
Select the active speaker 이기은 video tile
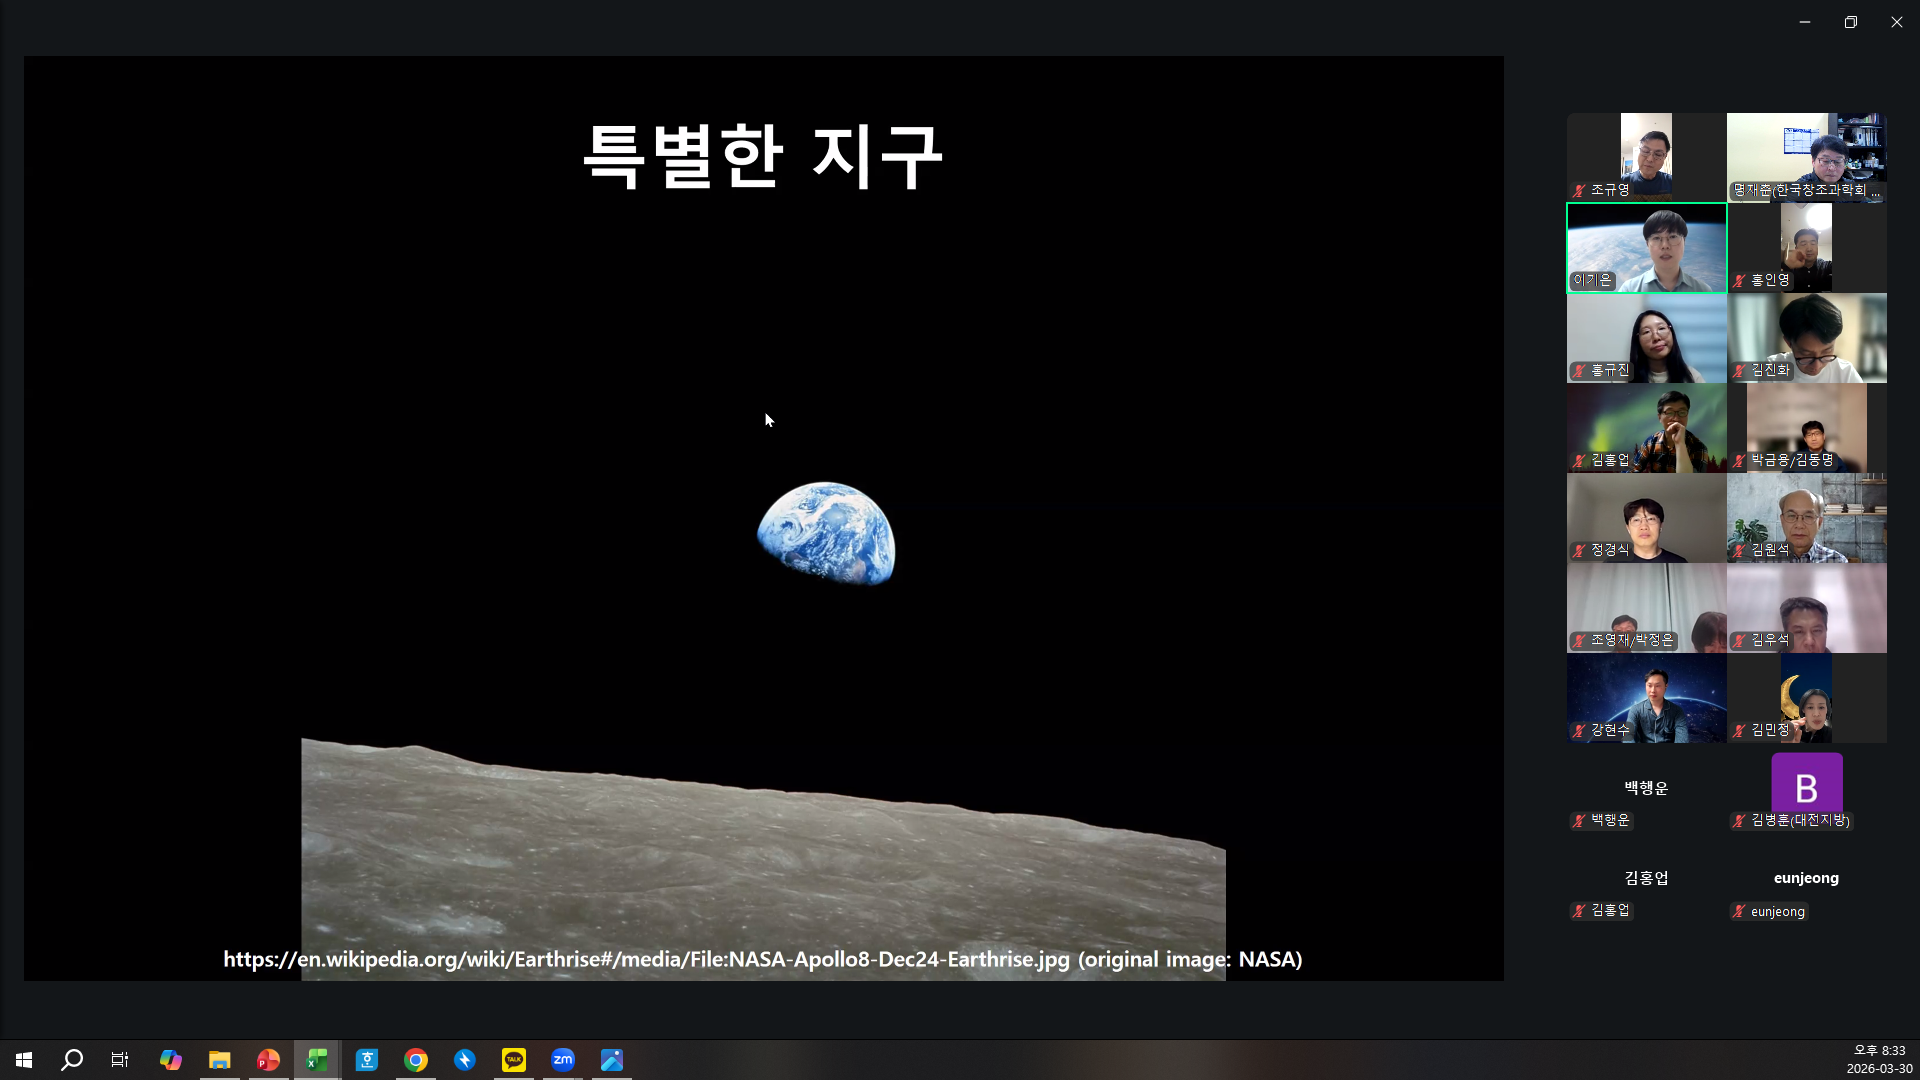tap(1646, 247)
